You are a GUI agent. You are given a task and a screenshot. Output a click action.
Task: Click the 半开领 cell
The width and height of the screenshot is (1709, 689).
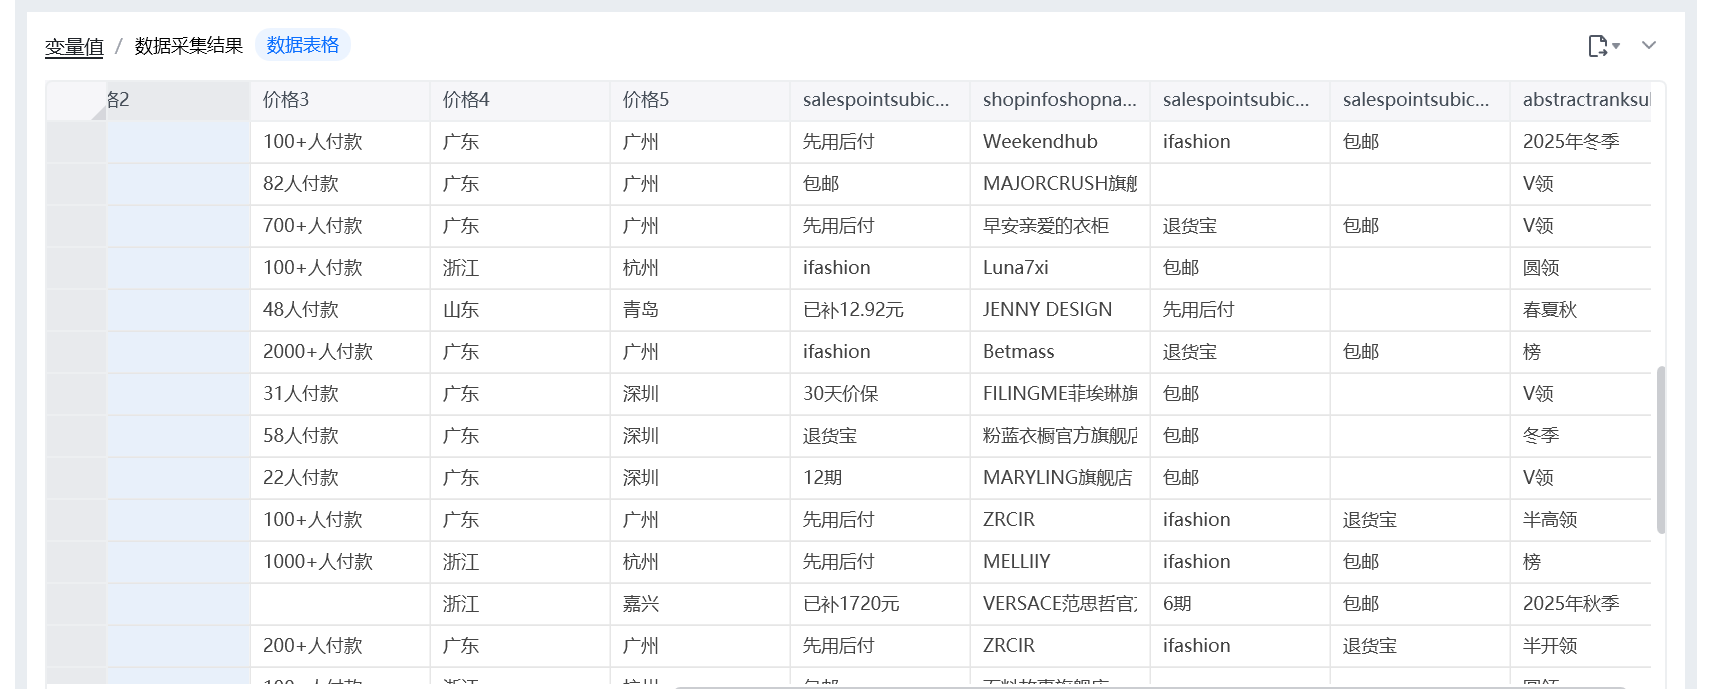[1581, 646]
